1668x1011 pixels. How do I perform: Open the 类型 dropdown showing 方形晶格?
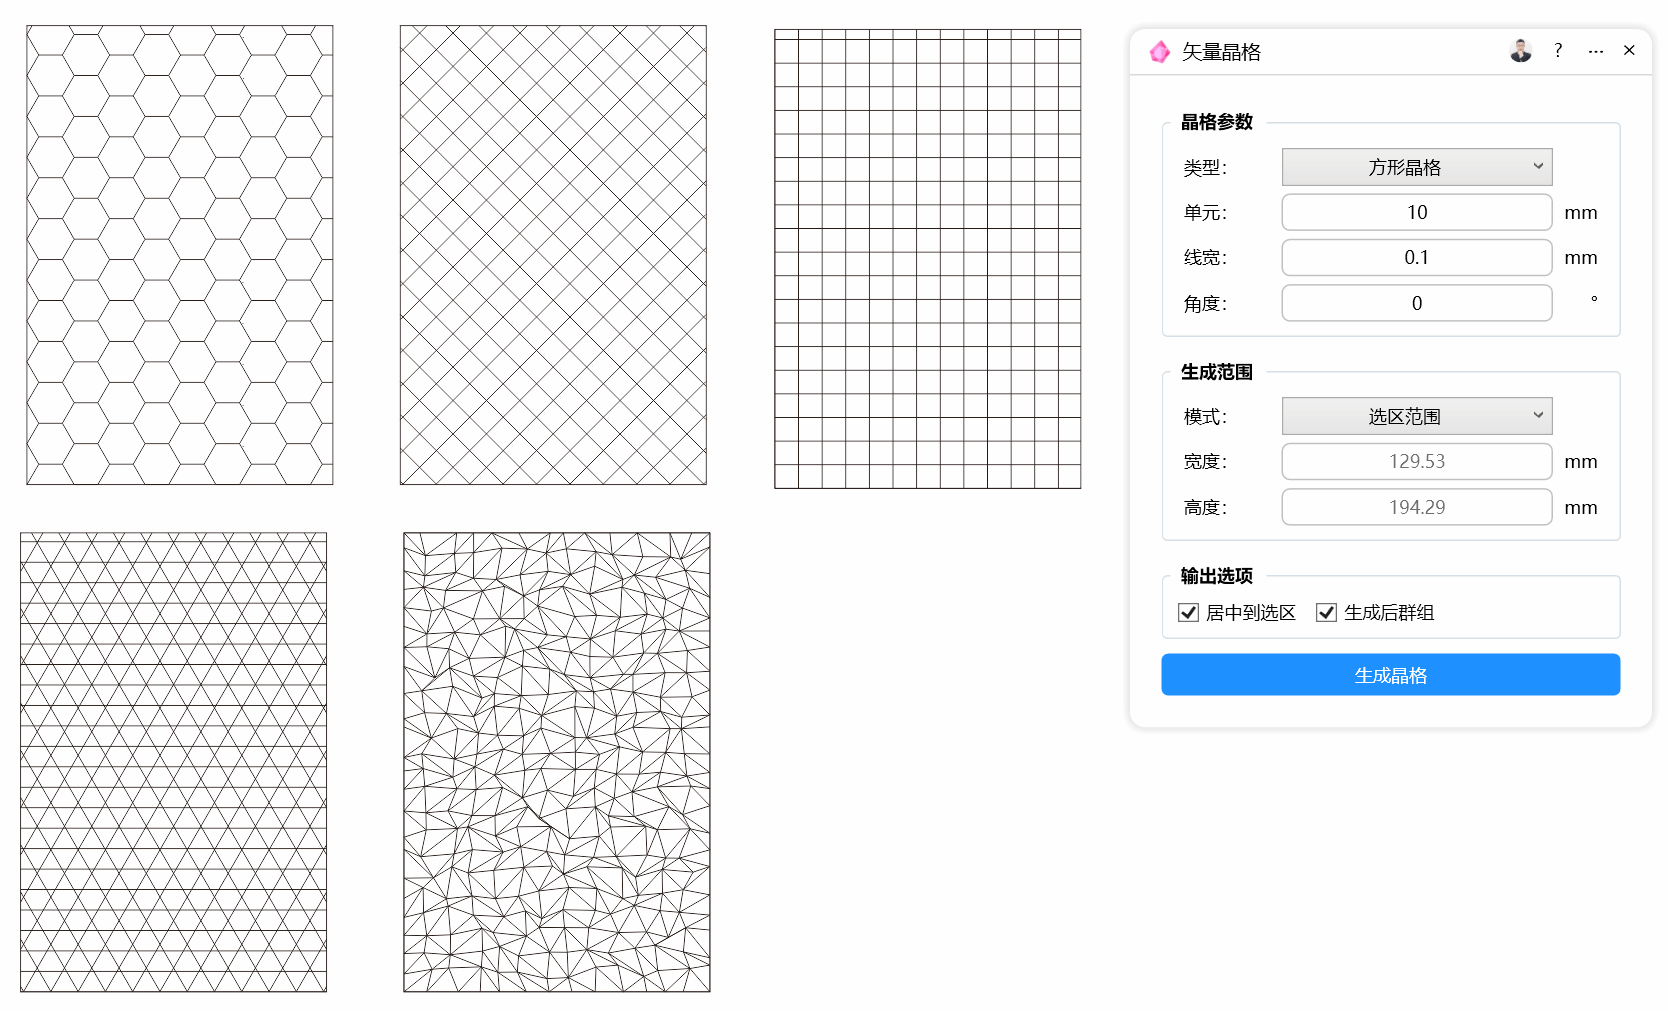(x=1417, y=167)
